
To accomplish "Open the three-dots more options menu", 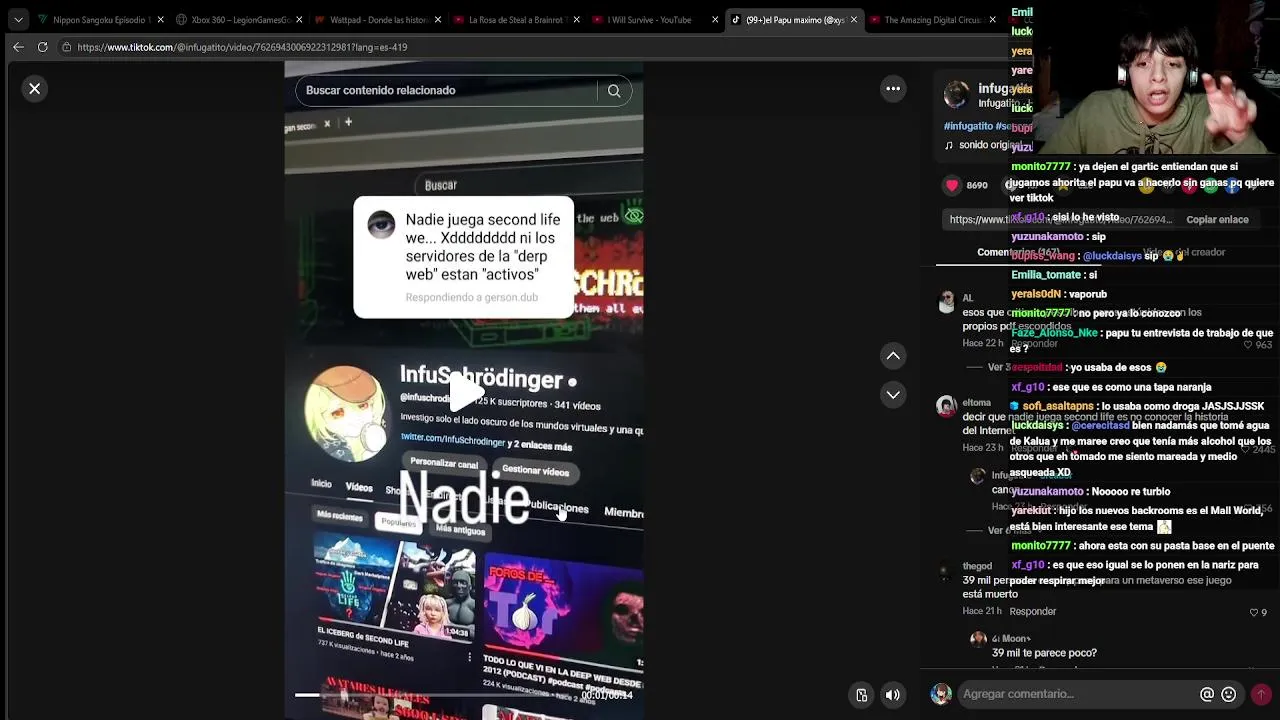I will pos(893,89).
